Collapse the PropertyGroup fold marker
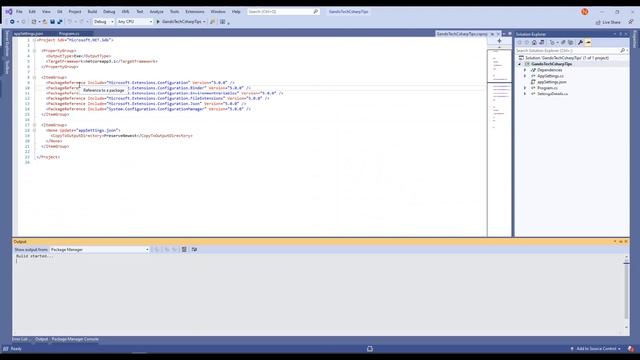 point(34,51)
